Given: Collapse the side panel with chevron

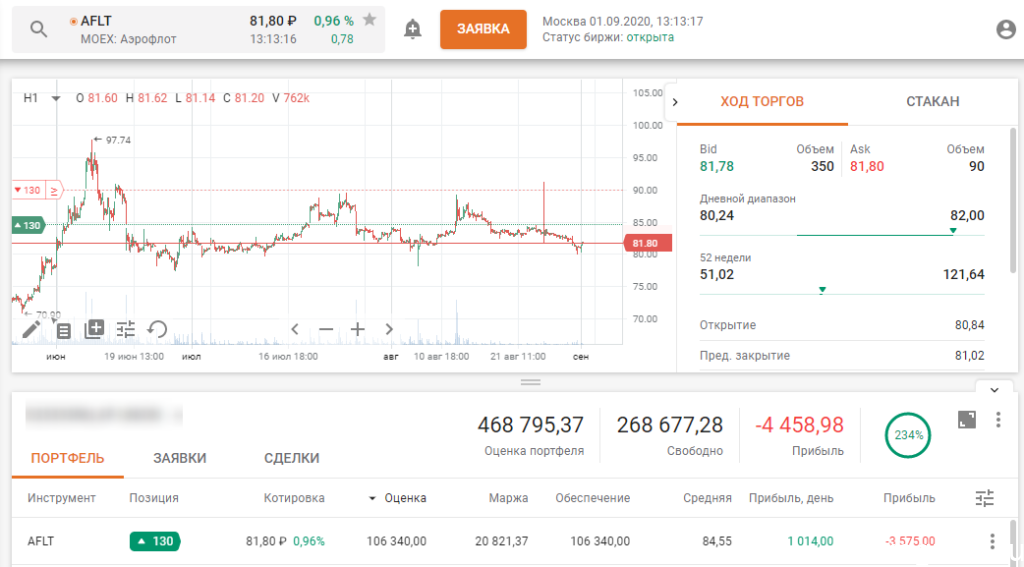Looking at the screenshot, I should (675, 102).
